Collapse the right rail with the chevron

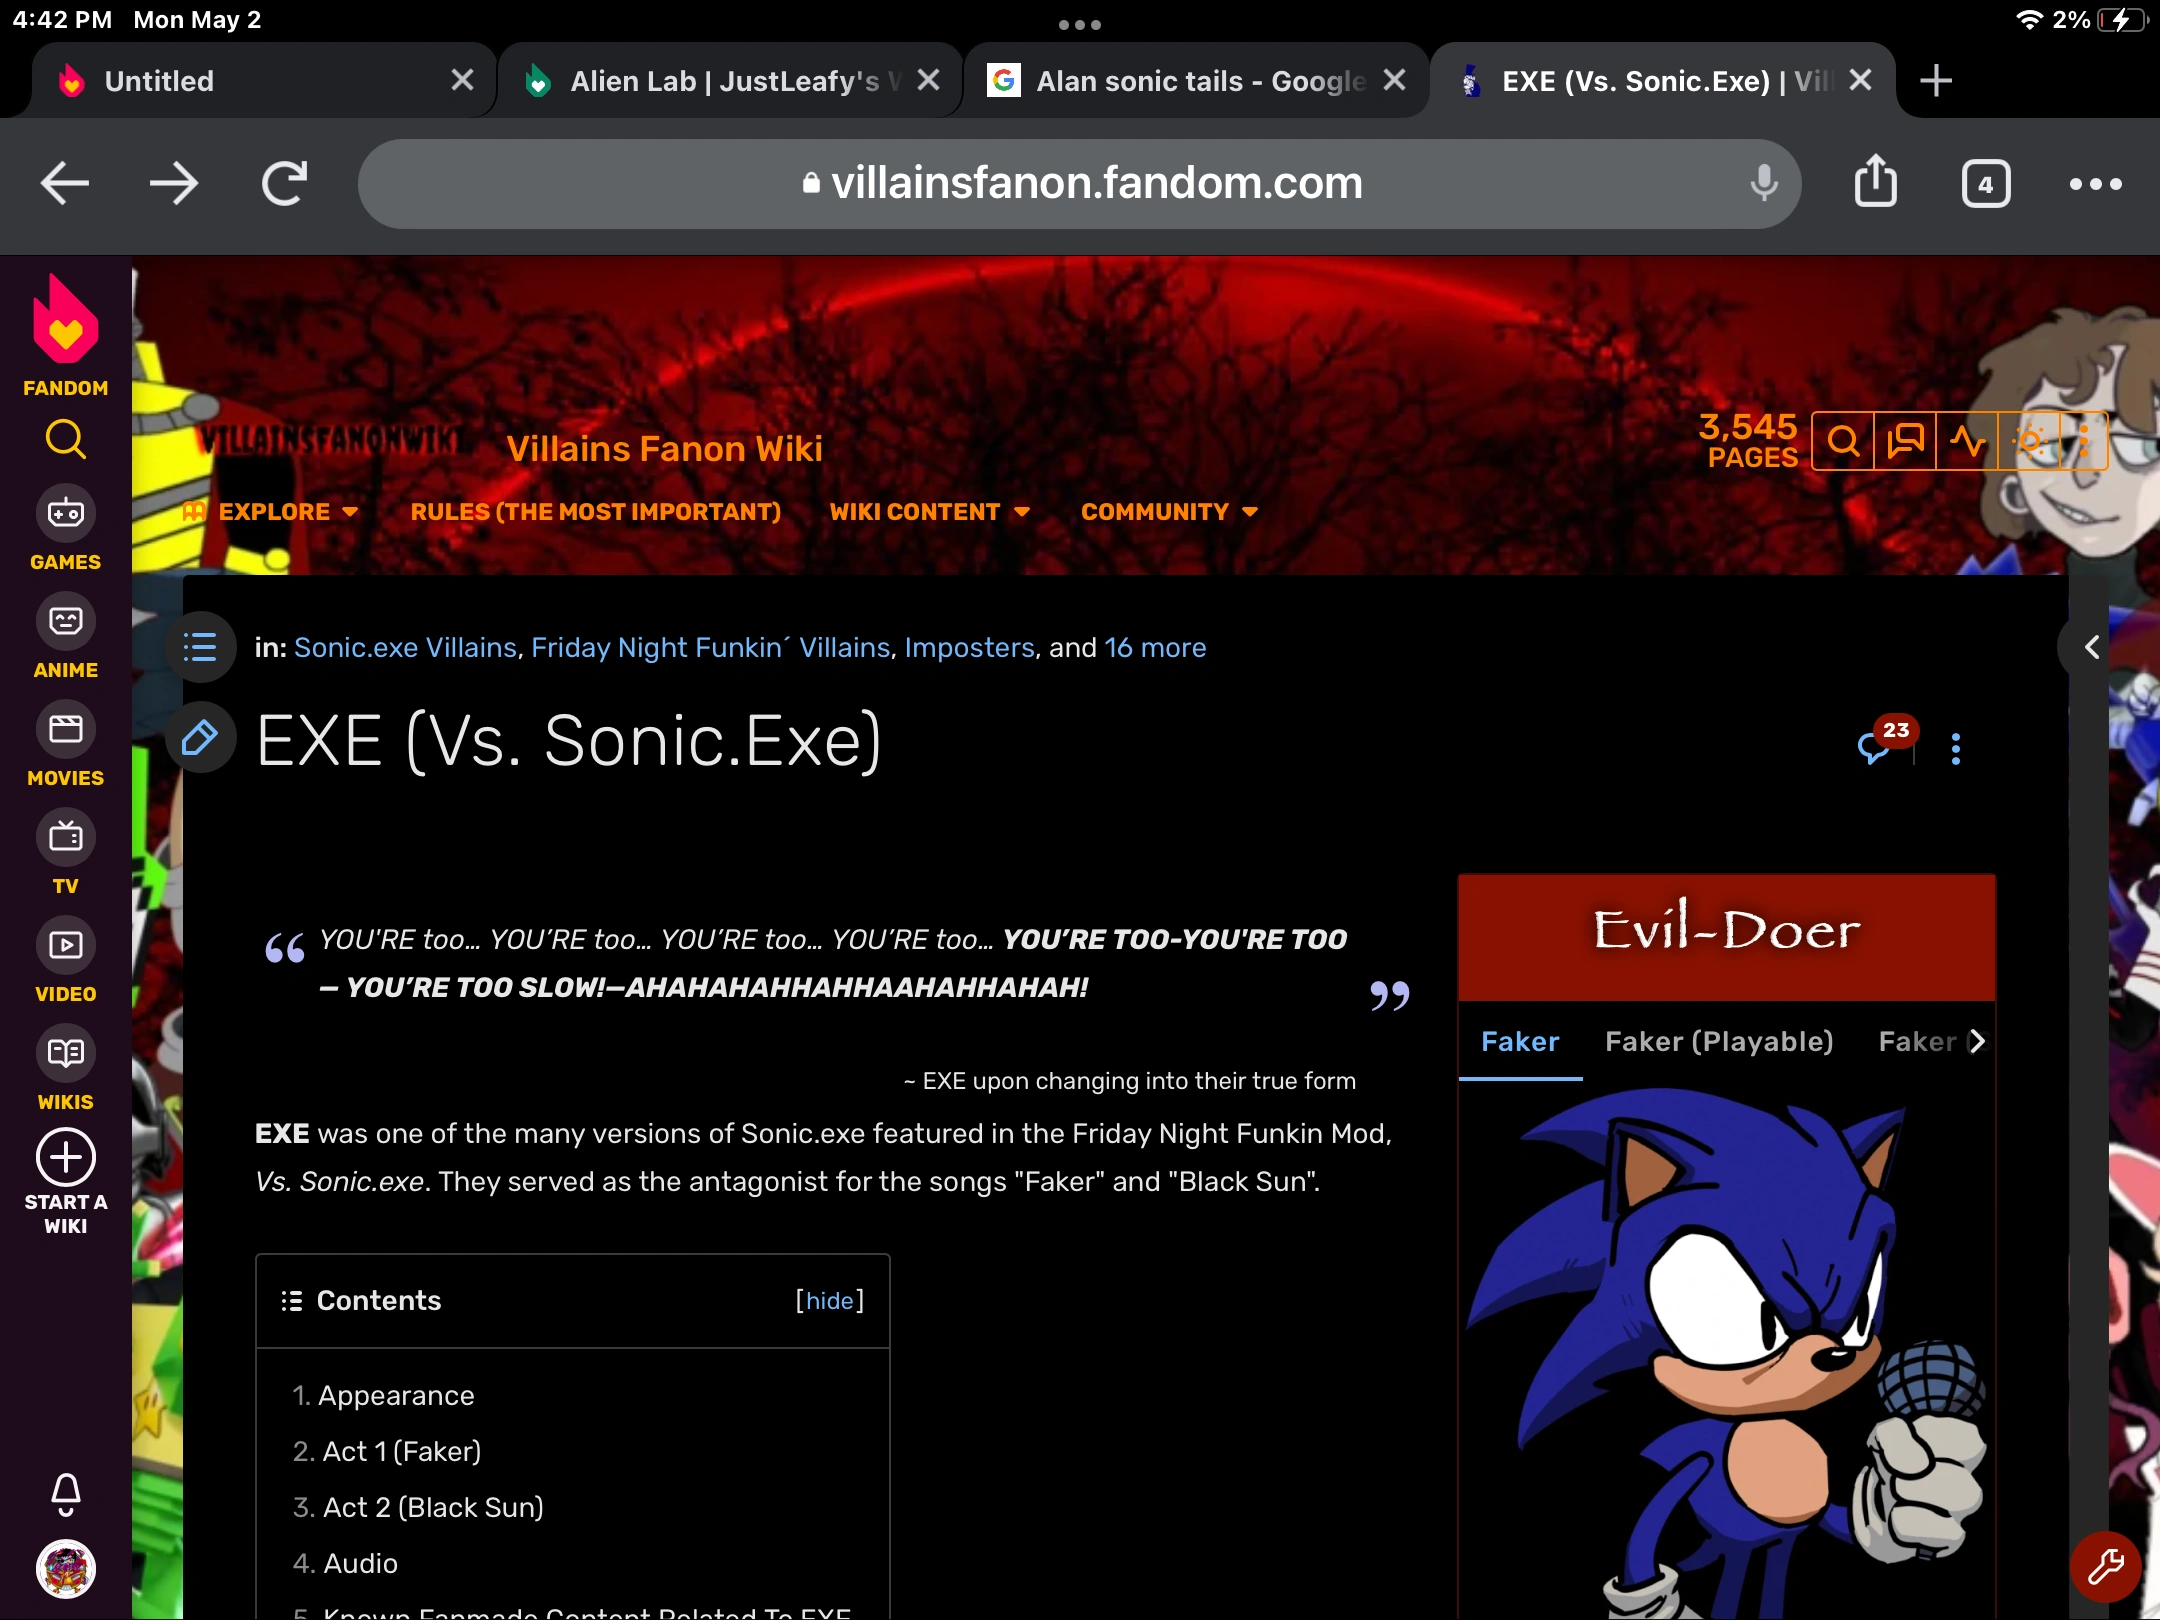[2092, 647]
